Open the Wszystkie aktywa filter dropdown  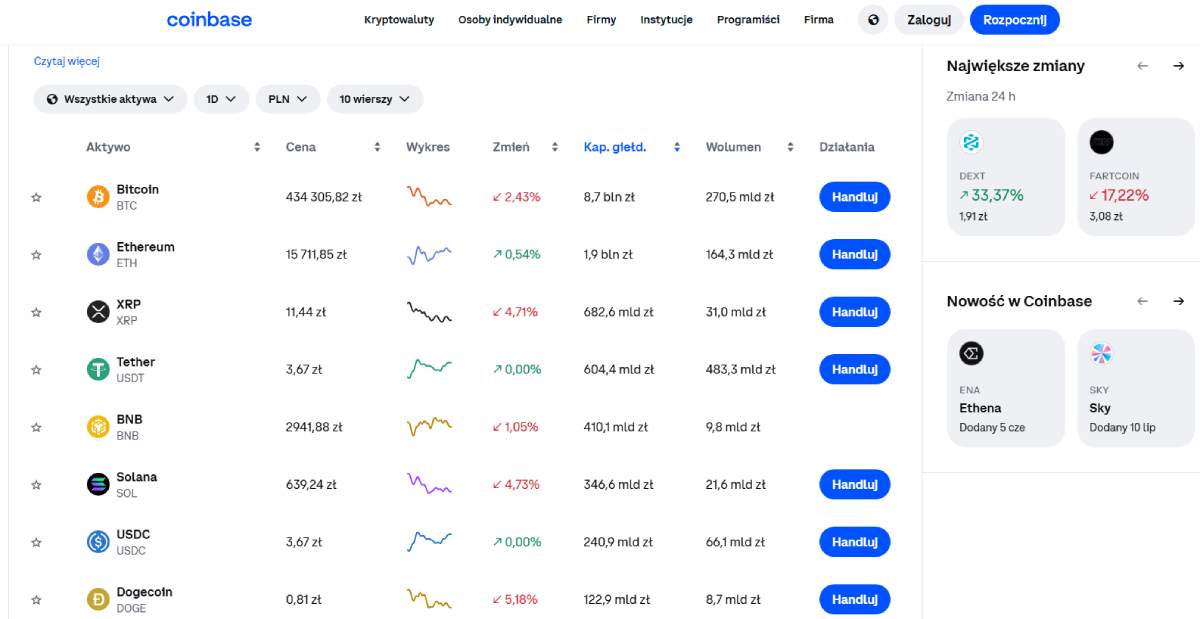108,99
